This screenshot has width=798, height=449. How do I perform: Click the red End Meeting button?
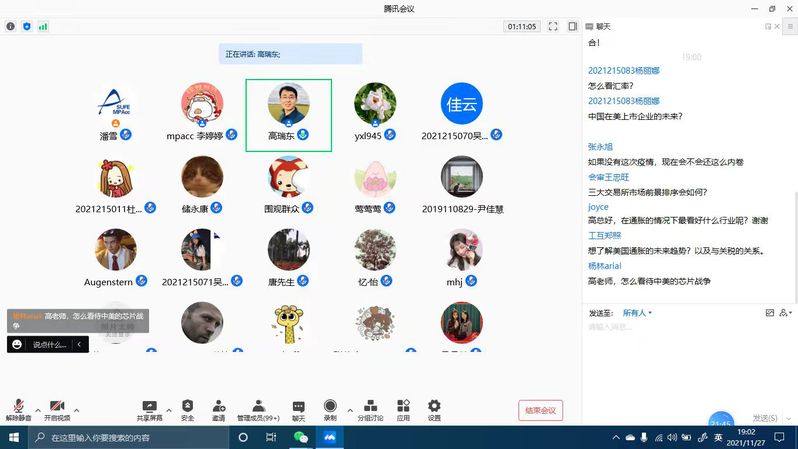pos(540,410)
